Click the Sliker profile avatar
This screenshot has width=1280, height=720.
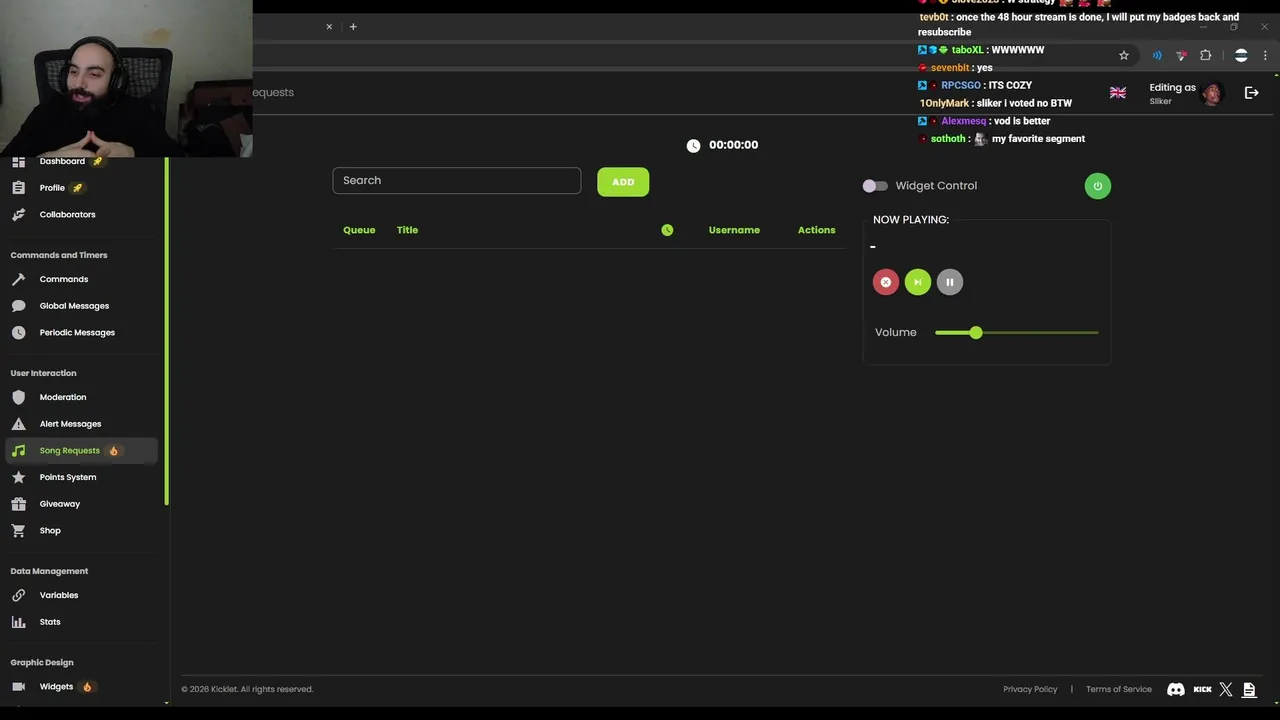(x=1212, y=93)
